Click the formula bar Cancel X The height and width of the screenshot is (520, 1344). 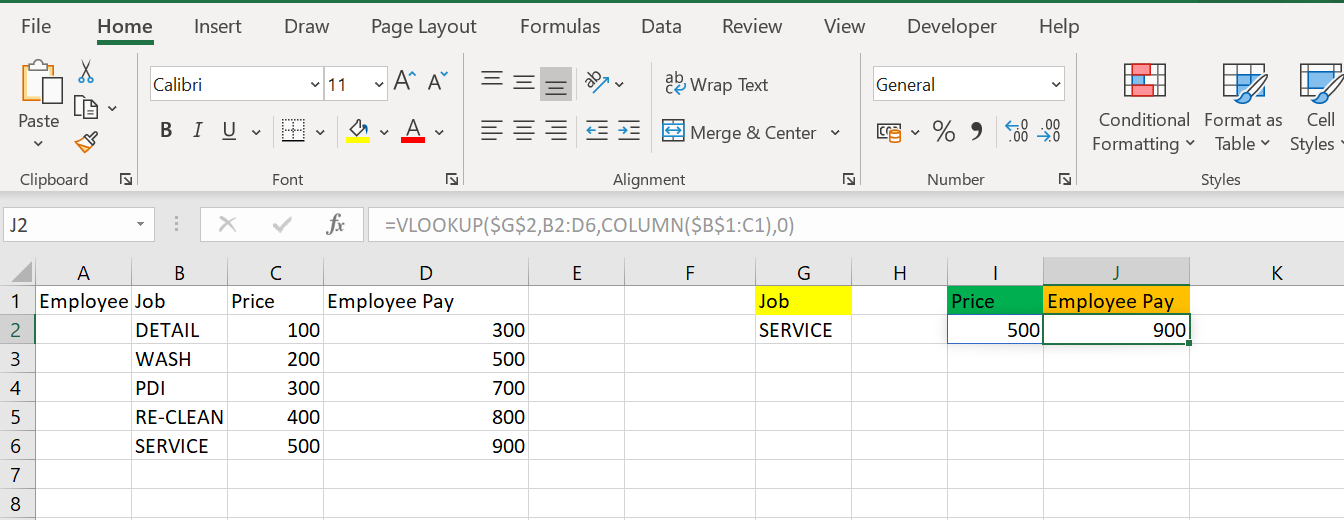[228, 225]
